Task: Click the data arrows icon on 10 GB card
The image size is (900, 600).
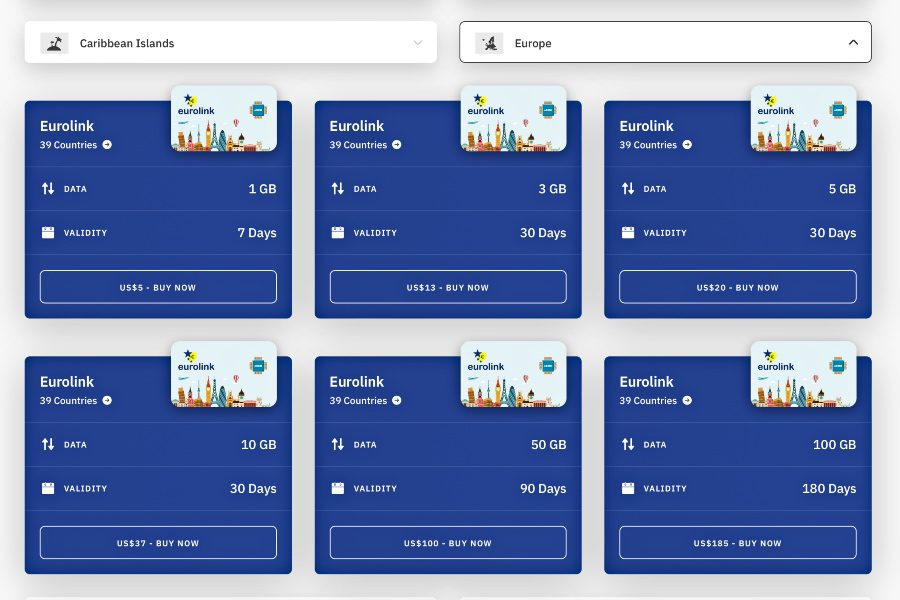Action: 48,444
